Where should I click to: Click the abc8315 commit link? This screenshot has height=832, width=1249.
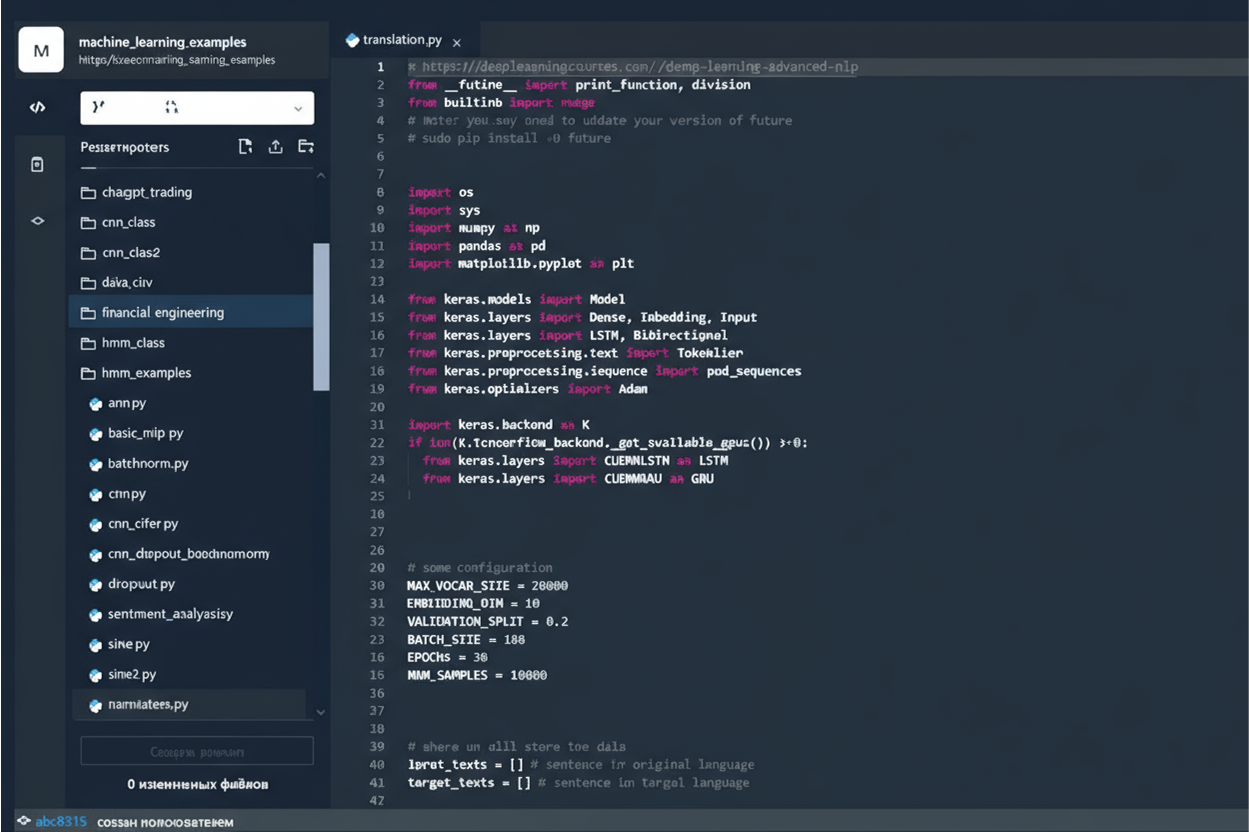pos(61,822)
